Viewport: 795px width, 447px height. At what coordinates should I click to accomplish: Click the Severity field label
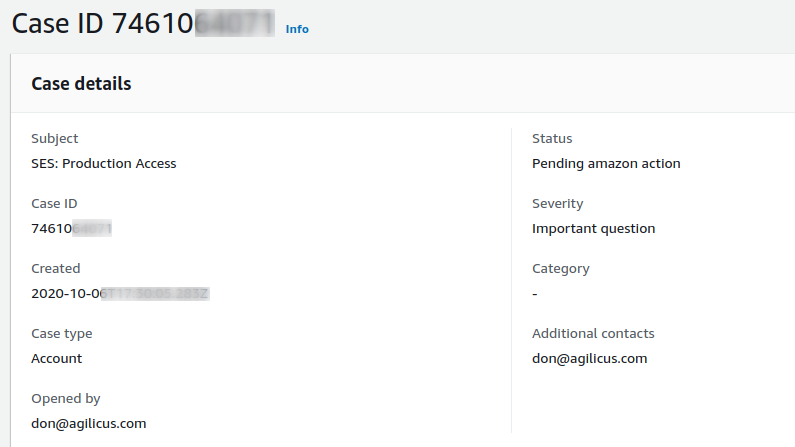[558, 204]
